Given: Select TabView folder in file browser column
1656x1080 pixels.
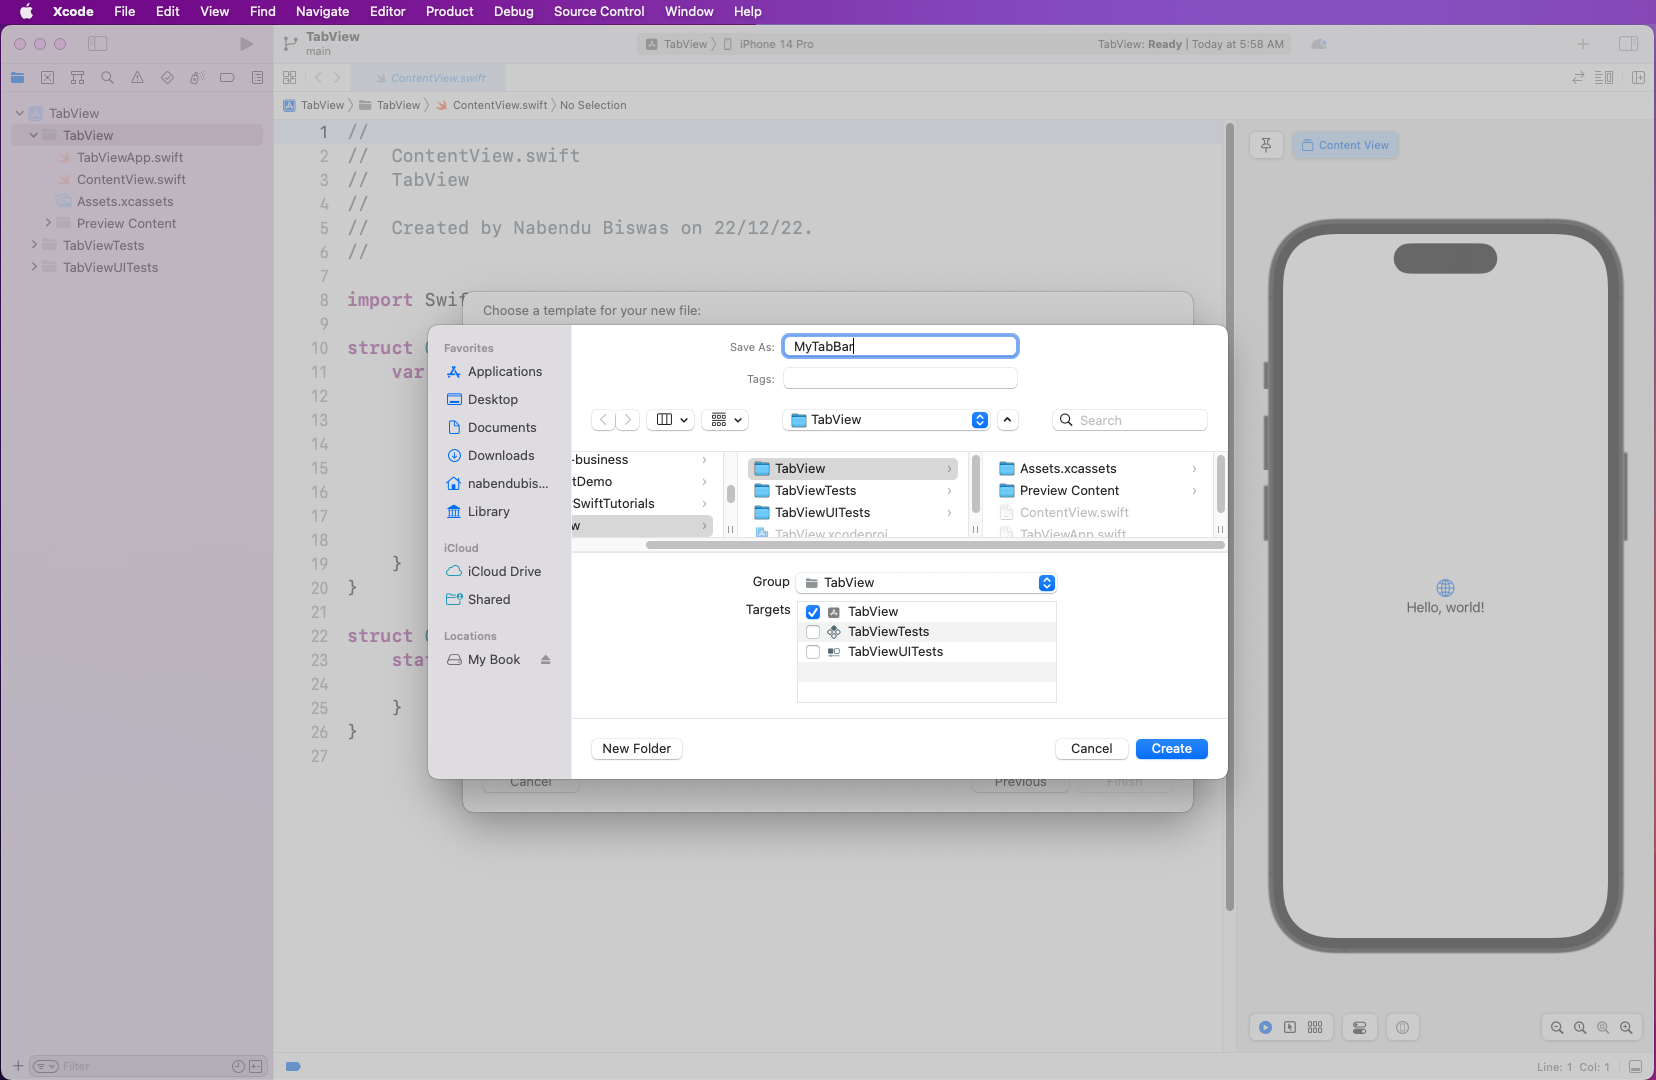Looking at the screenshot, I should (x=853, y=469).
